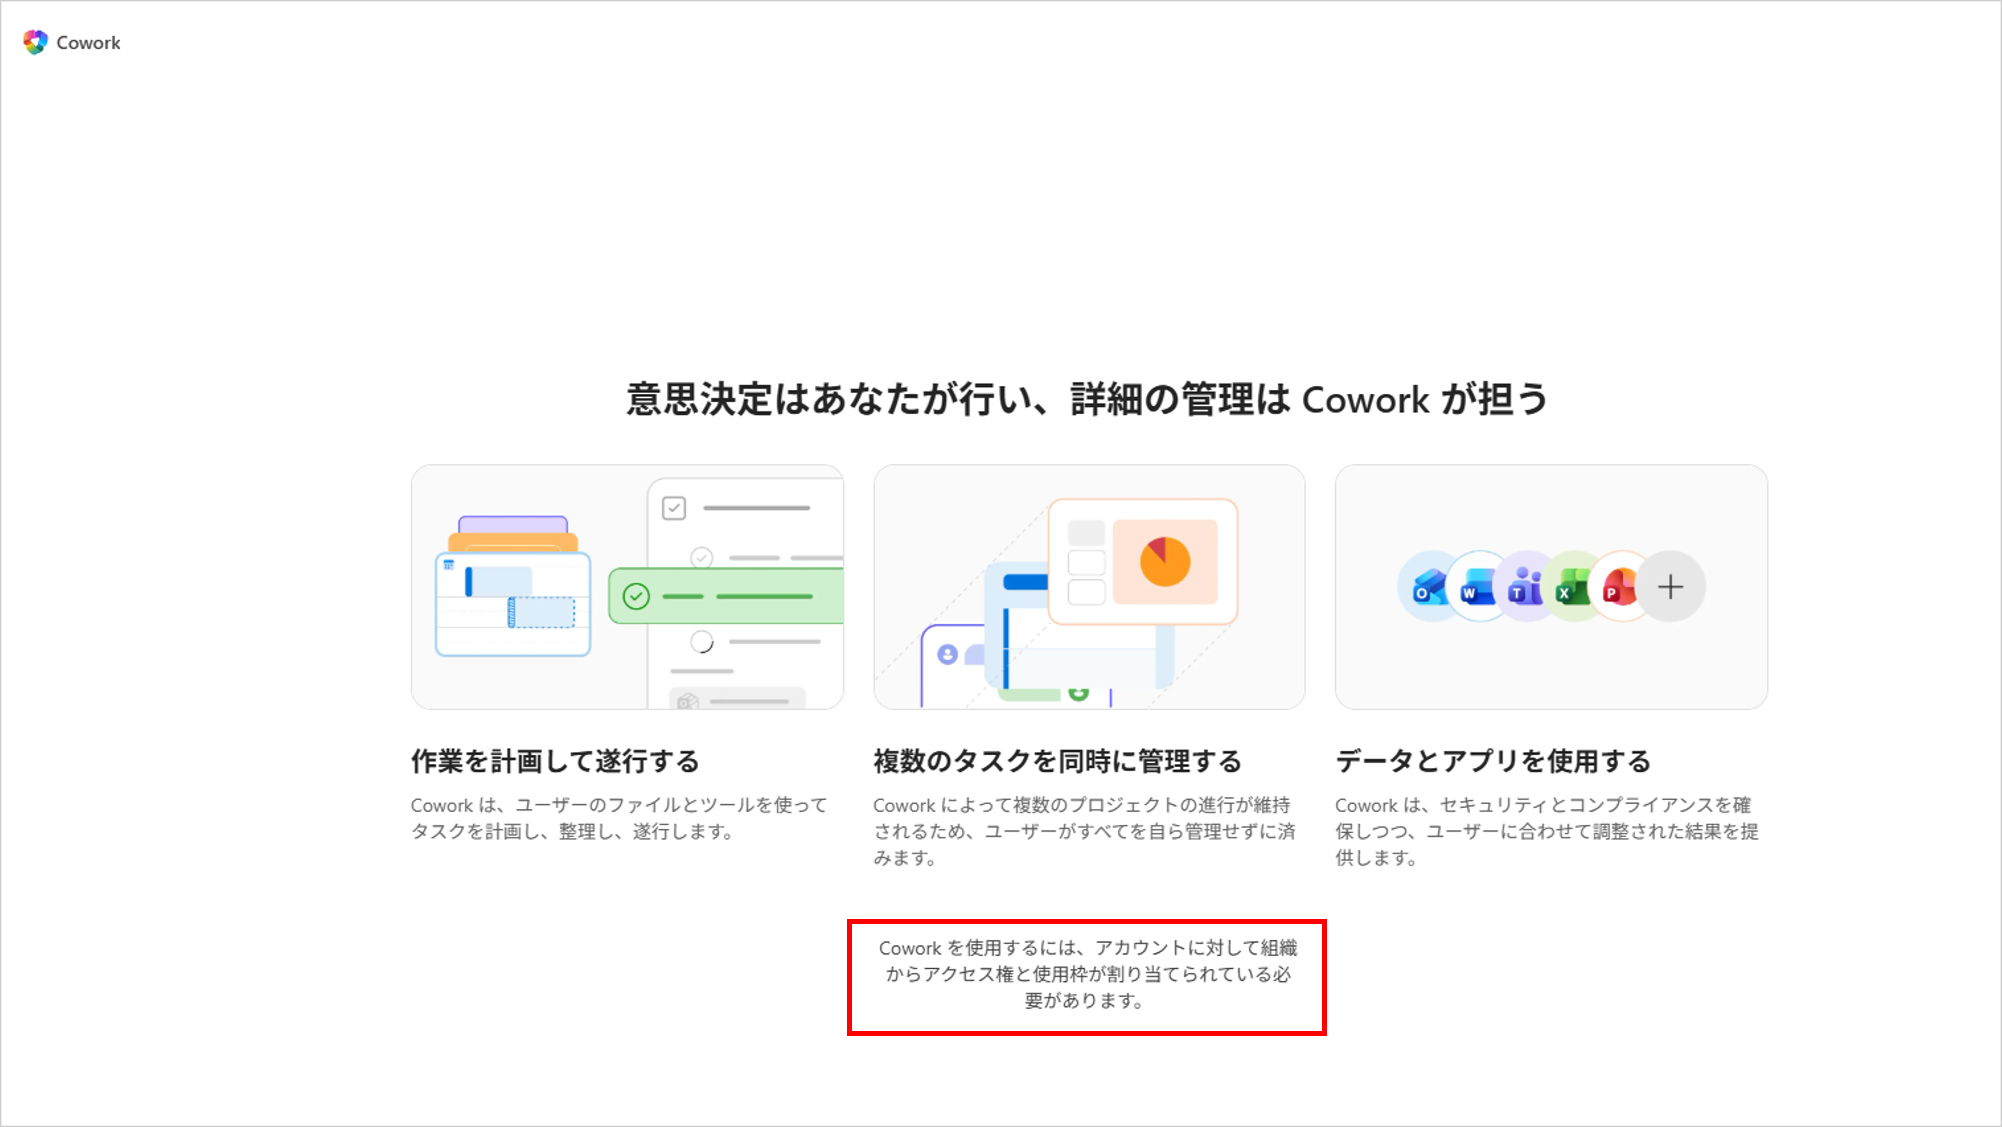Click the description starting Cowork は、ユーザーのファイル

click(619, 818)
